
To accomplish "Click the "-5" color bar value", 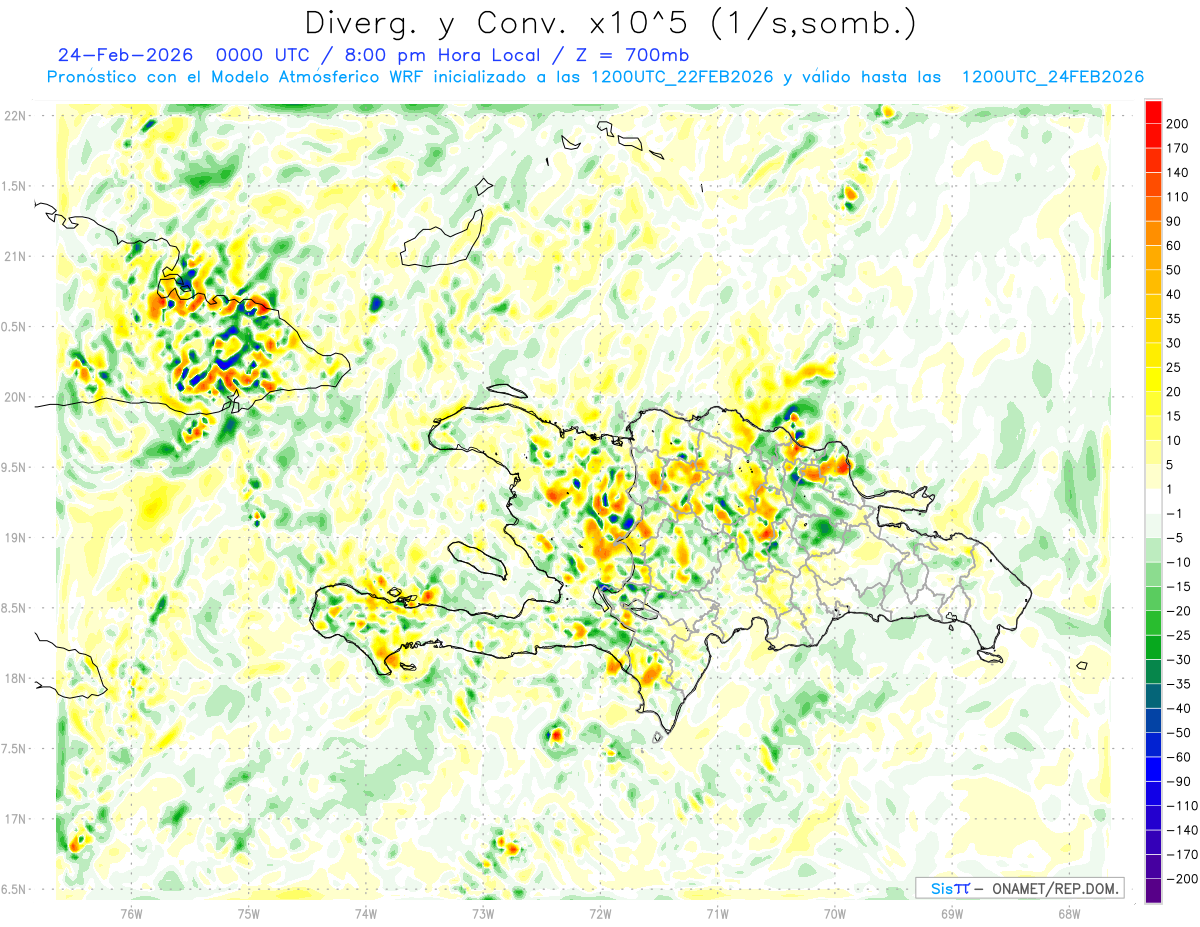I will coord(1174,538).
